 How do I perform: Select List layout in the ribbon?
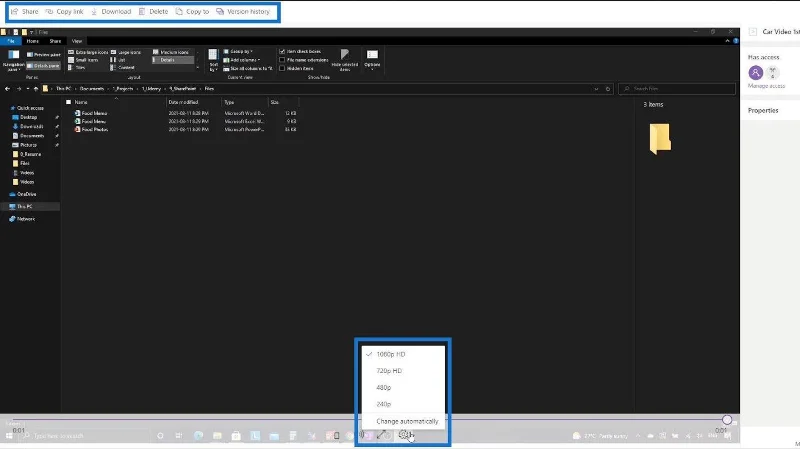click(x=118, y=60)
